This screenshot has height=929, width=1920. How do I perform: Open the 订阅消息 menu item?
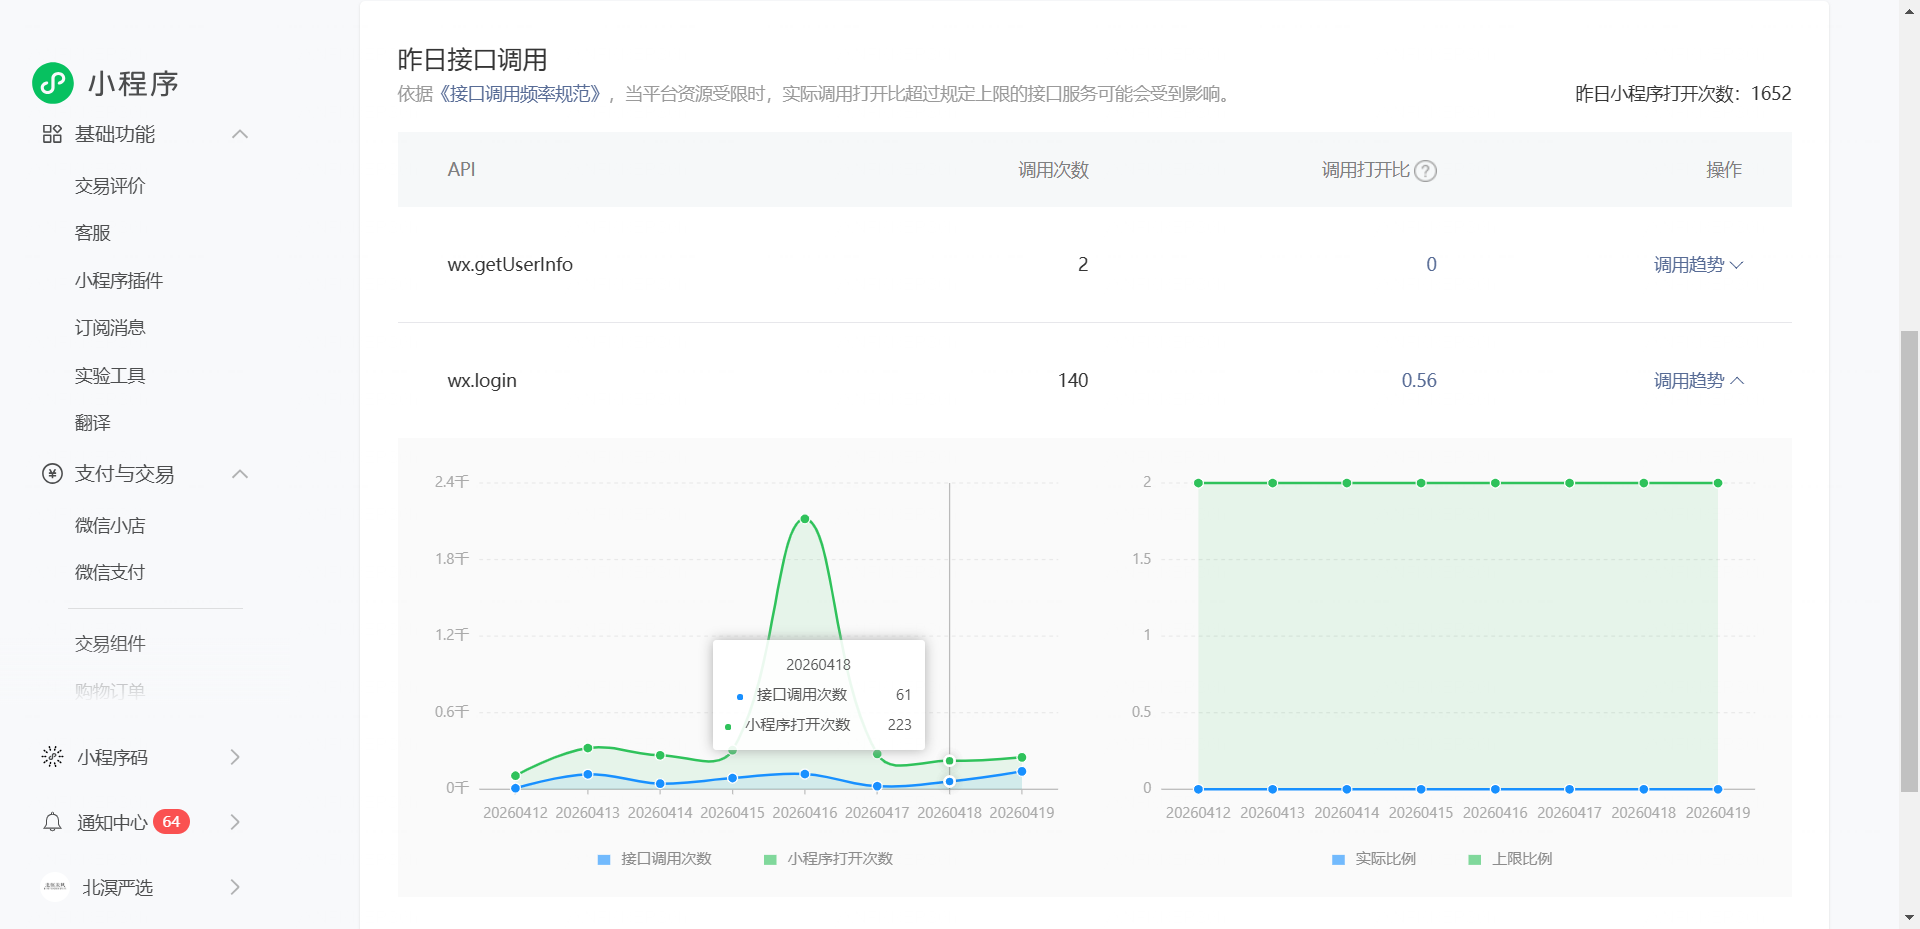[110, 328]
